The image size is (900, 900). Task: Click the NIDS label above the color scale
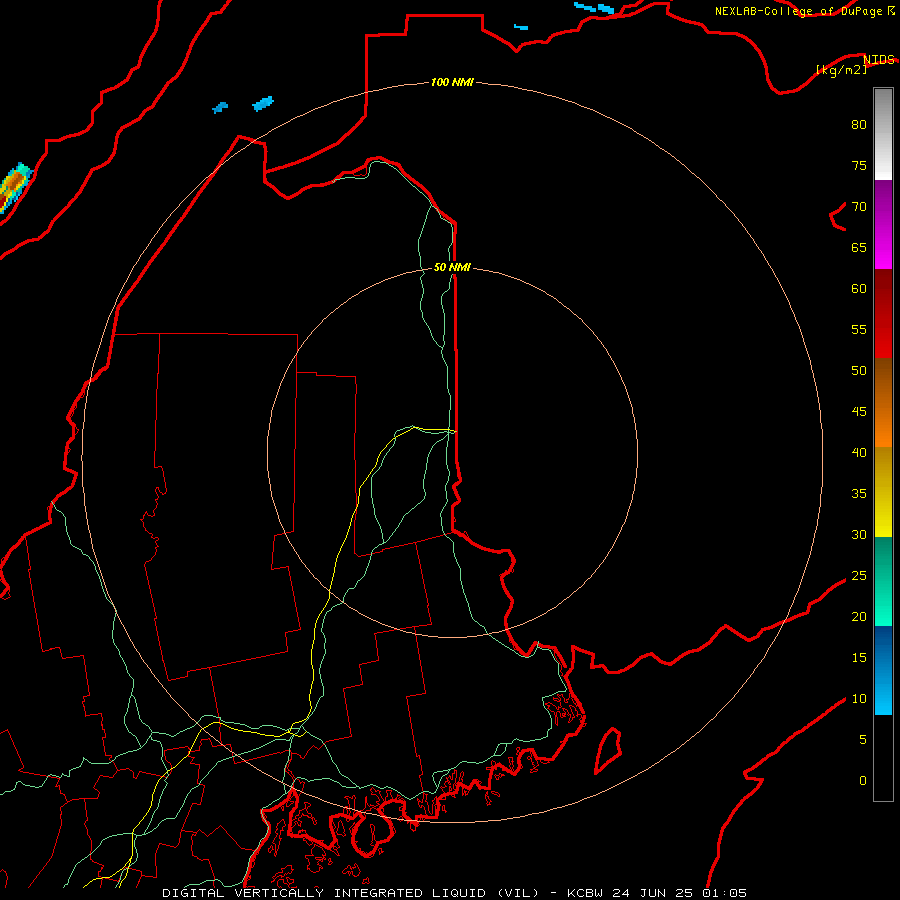(x=878, y=60)
